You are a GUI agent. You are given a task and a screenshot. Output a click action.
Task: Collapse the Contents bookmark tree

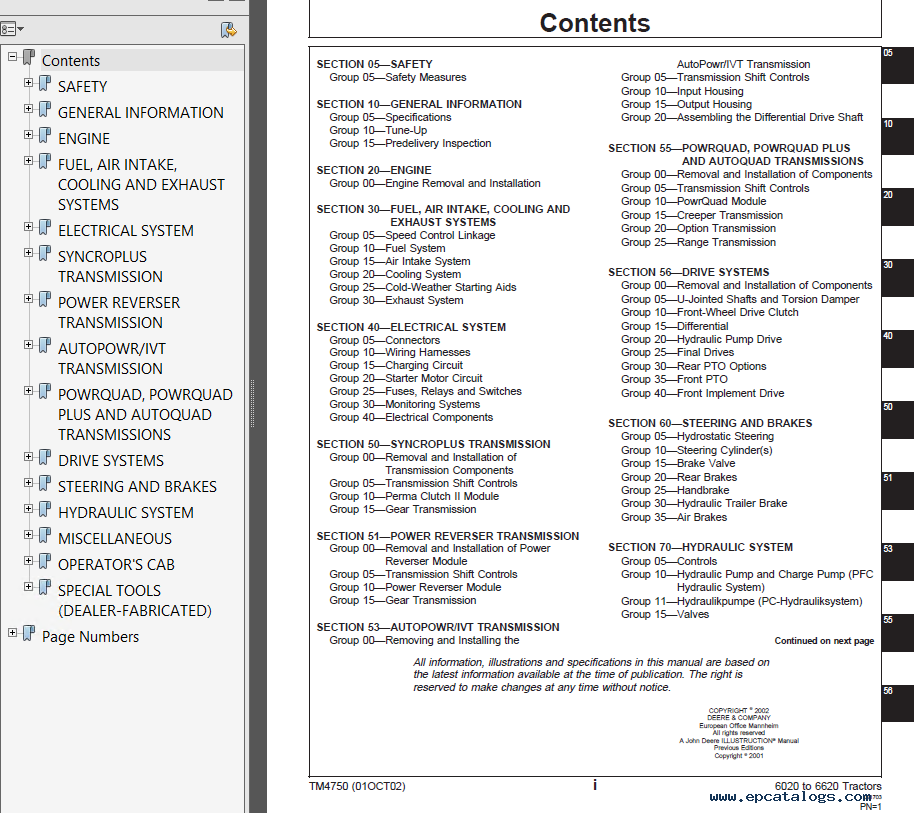click(12, 57)
